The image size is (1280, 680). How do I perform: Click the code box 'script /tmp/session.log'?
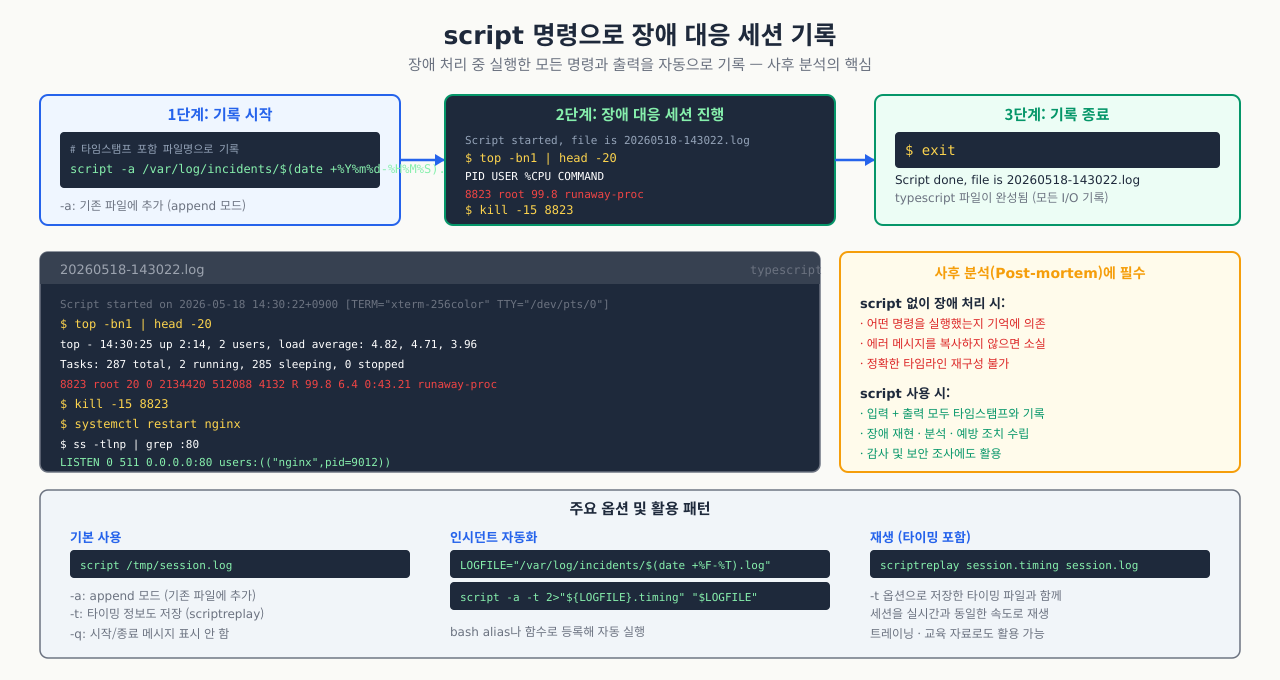(x=240, y=564)
